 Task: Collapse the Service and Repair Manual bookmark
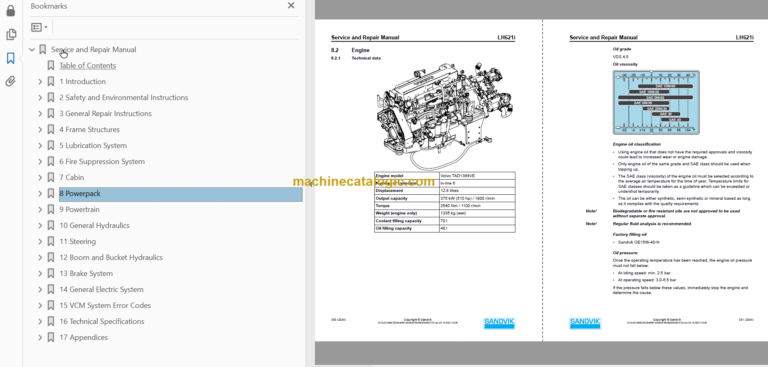32,49
